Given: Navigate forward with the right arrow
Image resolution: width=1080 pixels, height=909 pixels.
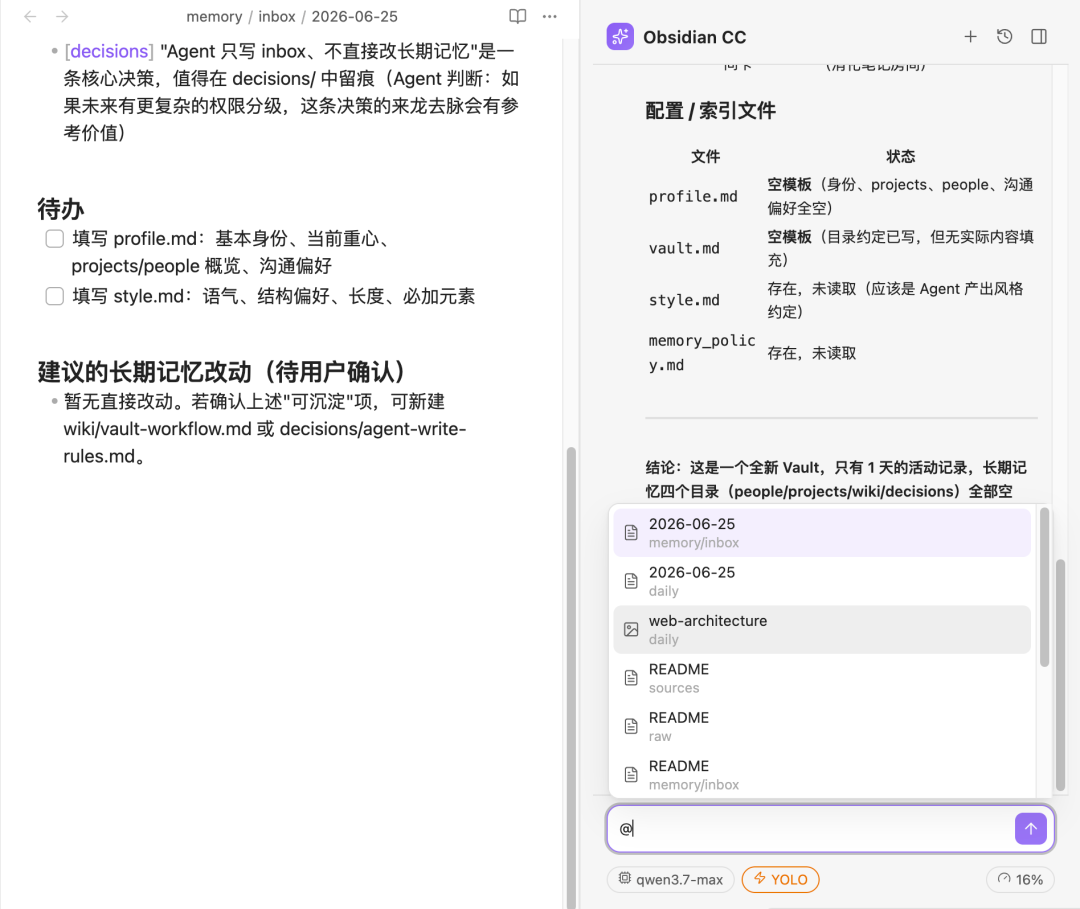Looking at the screenshot, I should pos(62,16).
